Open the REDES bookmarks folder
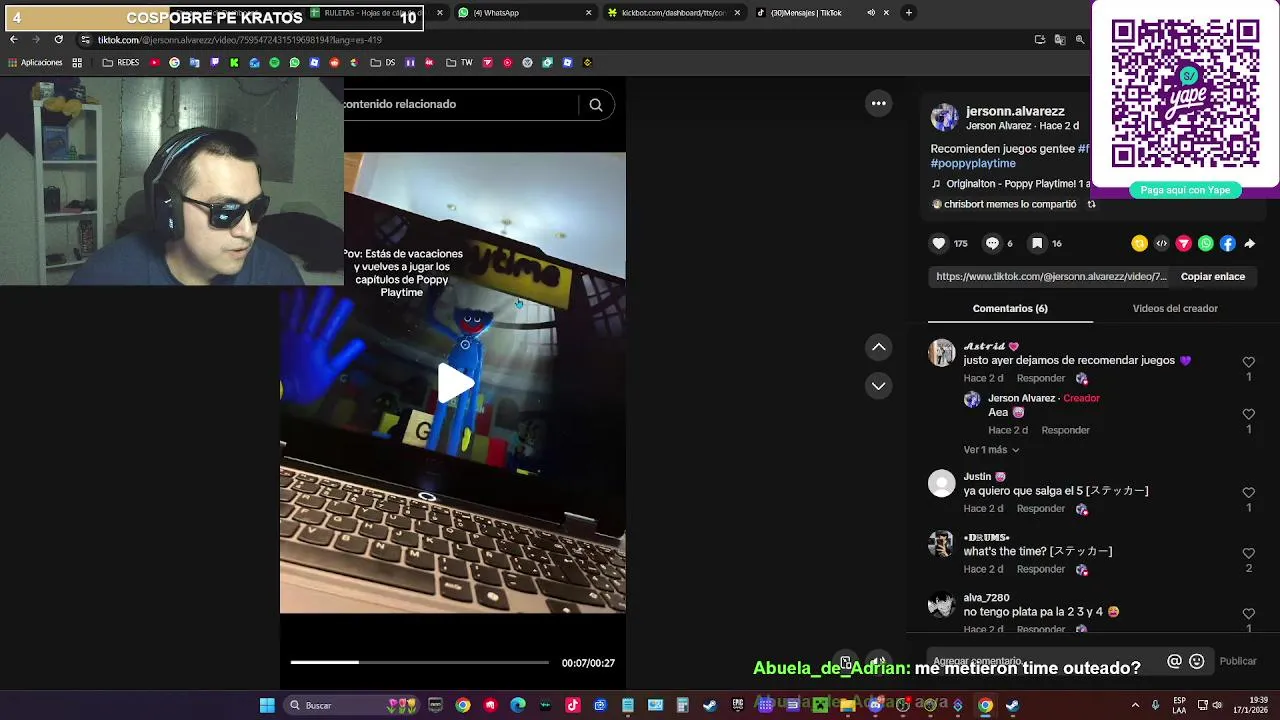The image size is (1280, 720). point(121,63)
